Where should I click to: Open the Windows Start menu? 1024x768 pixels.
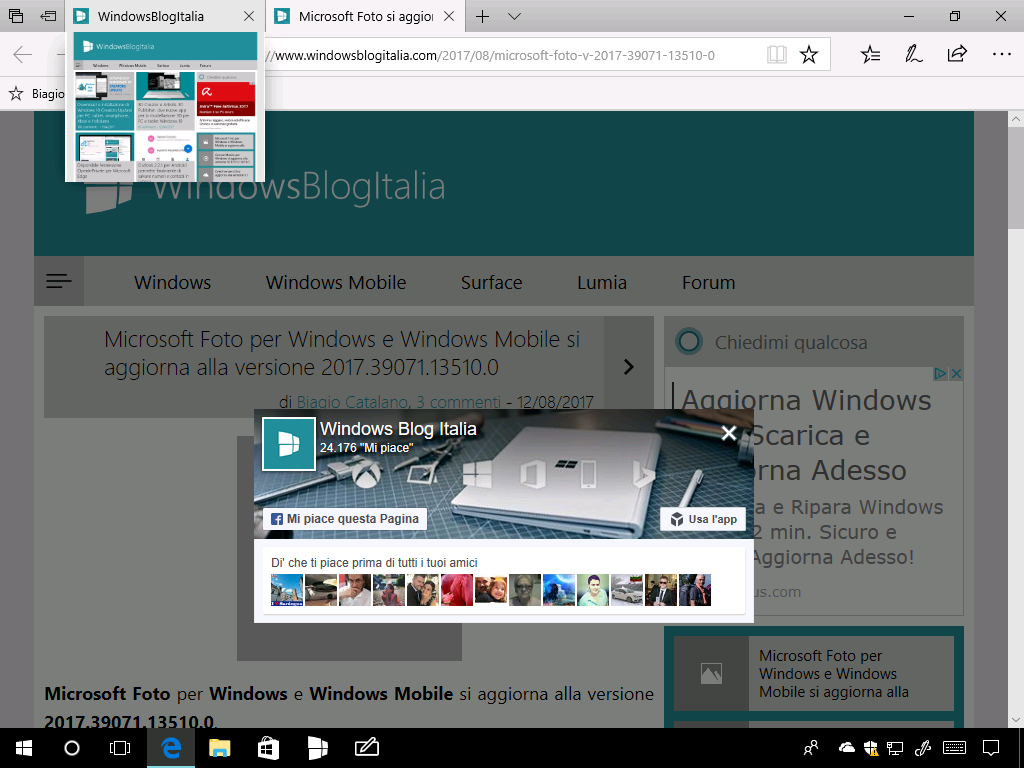tap(24, 748)
